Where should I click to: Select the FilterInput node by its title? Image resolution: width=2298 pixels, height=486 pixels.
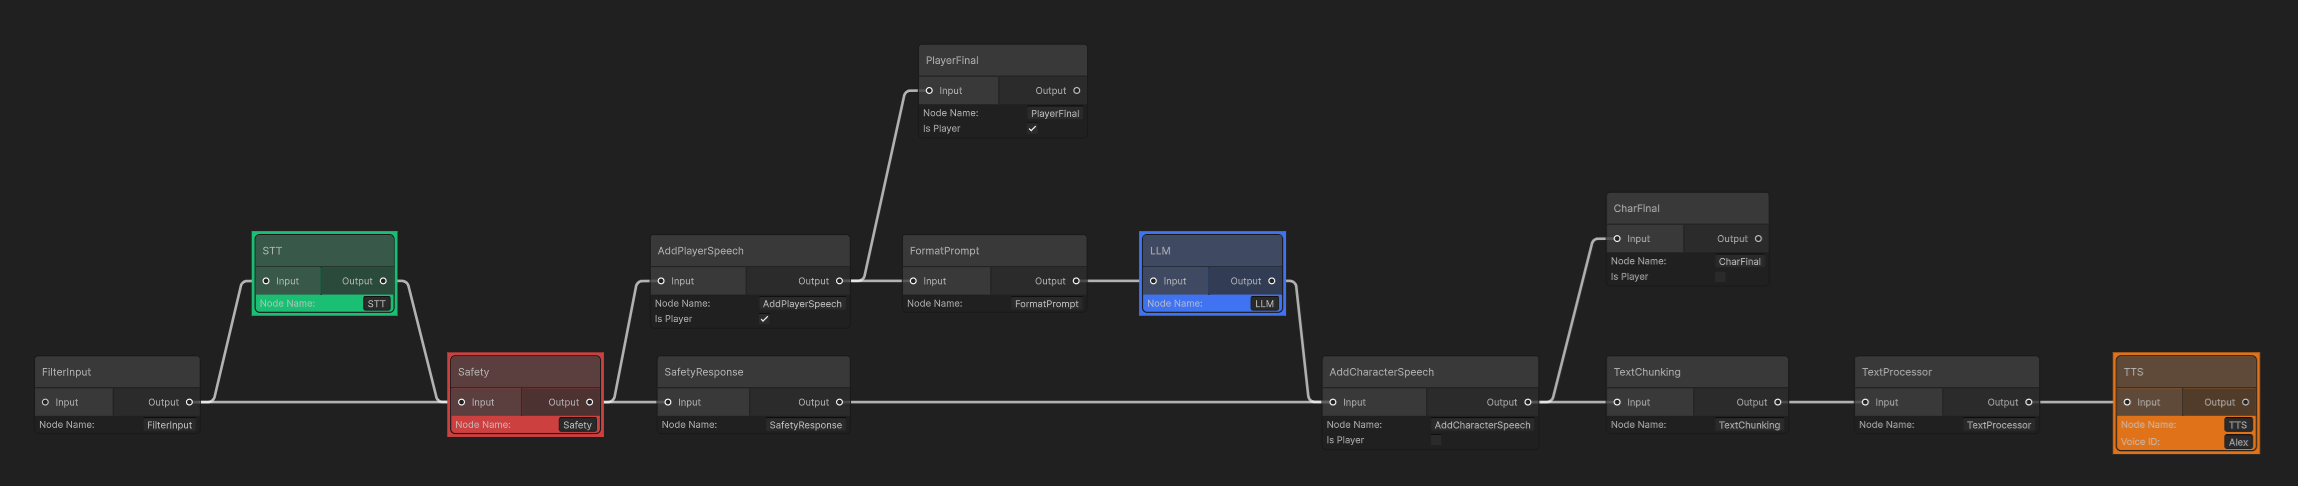tap(117, 372)
